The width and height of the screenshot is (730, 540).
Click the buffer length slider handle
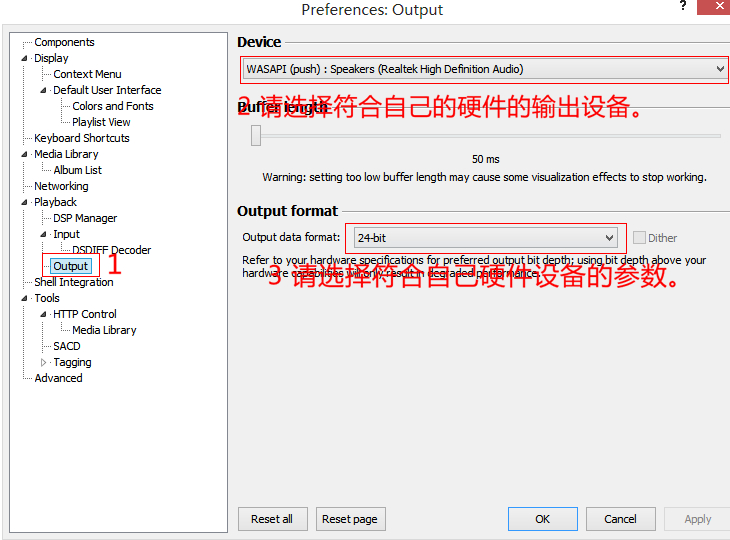[256, 135]
